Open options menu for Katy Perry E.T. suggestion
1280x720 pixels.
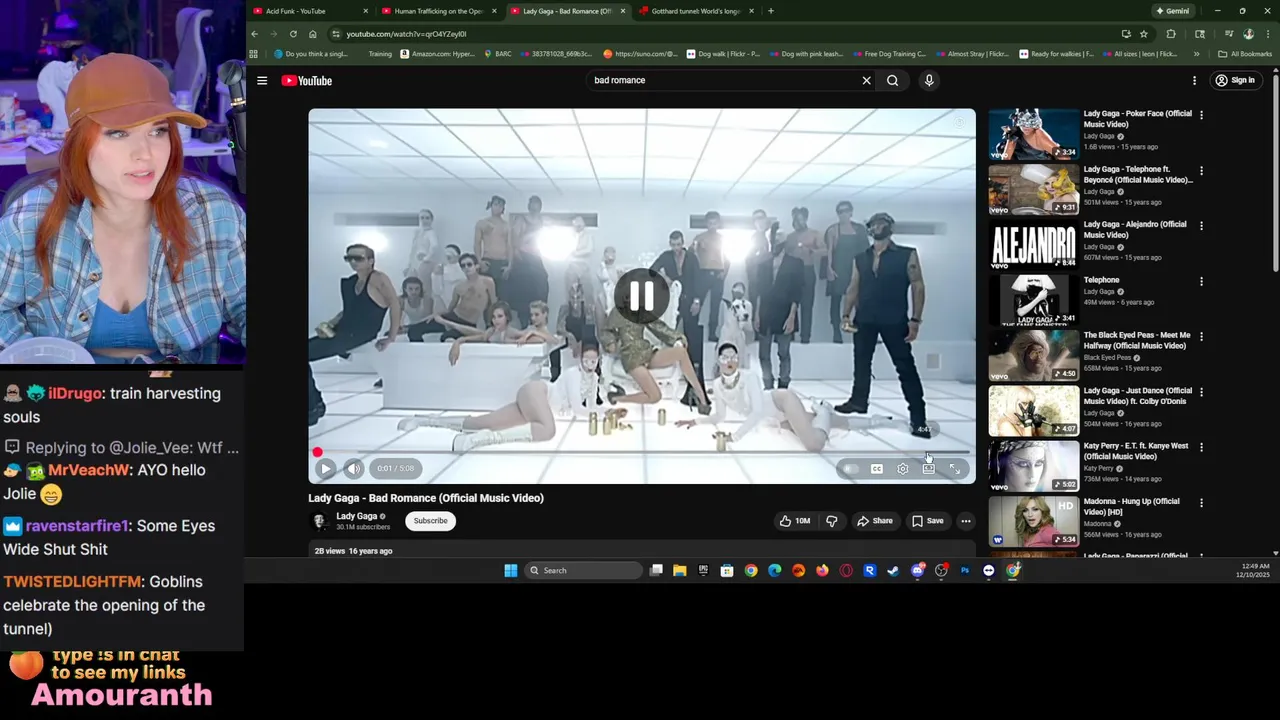coord(1201,447)
